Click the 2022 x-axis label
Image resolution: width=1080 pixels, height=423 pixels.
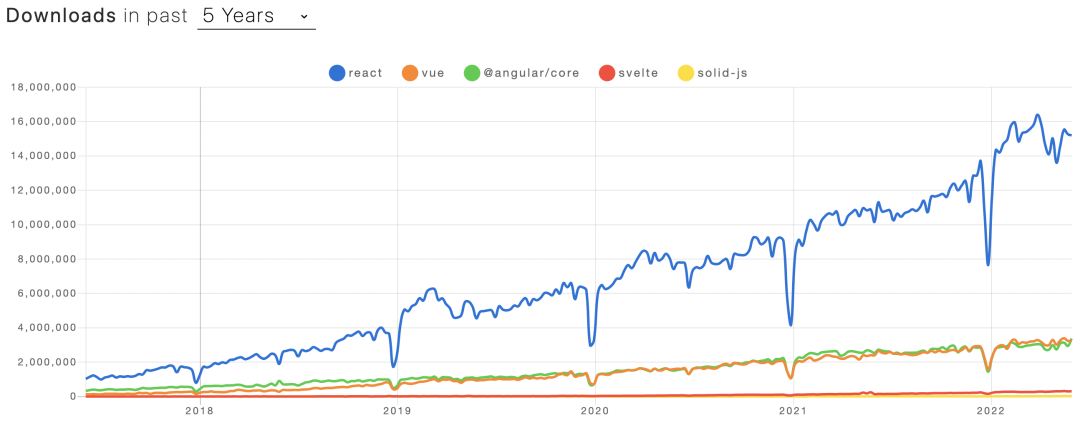(x=990, y=410)
